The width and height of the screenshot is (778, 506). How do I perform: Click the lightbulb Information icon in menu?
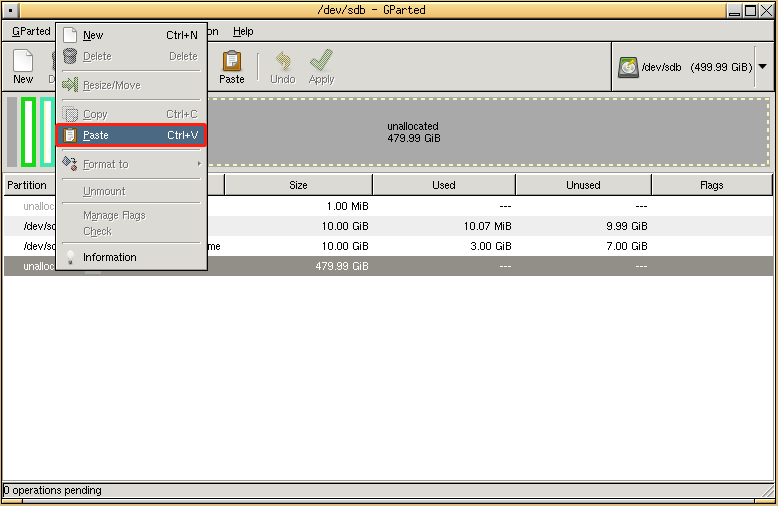click(70, 257)
